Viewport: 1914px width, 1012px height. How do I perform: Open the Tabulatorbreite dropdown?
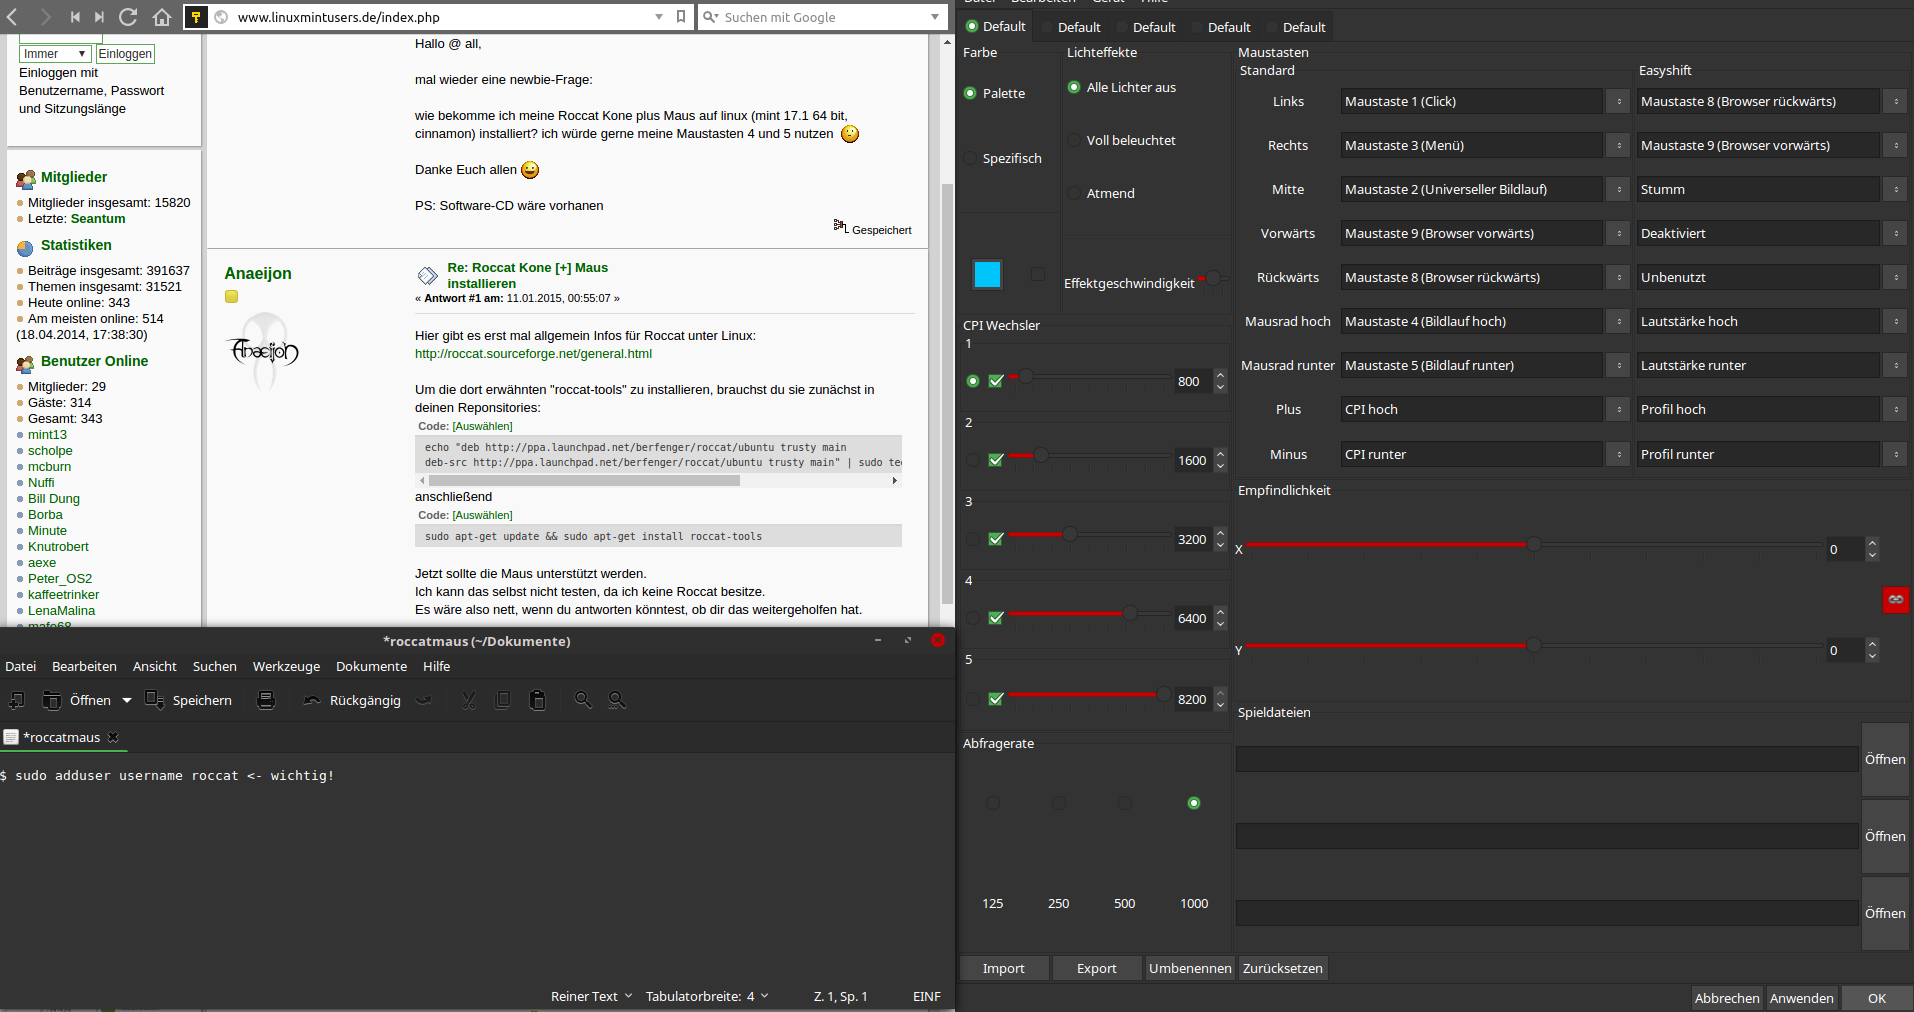(707, 996)
